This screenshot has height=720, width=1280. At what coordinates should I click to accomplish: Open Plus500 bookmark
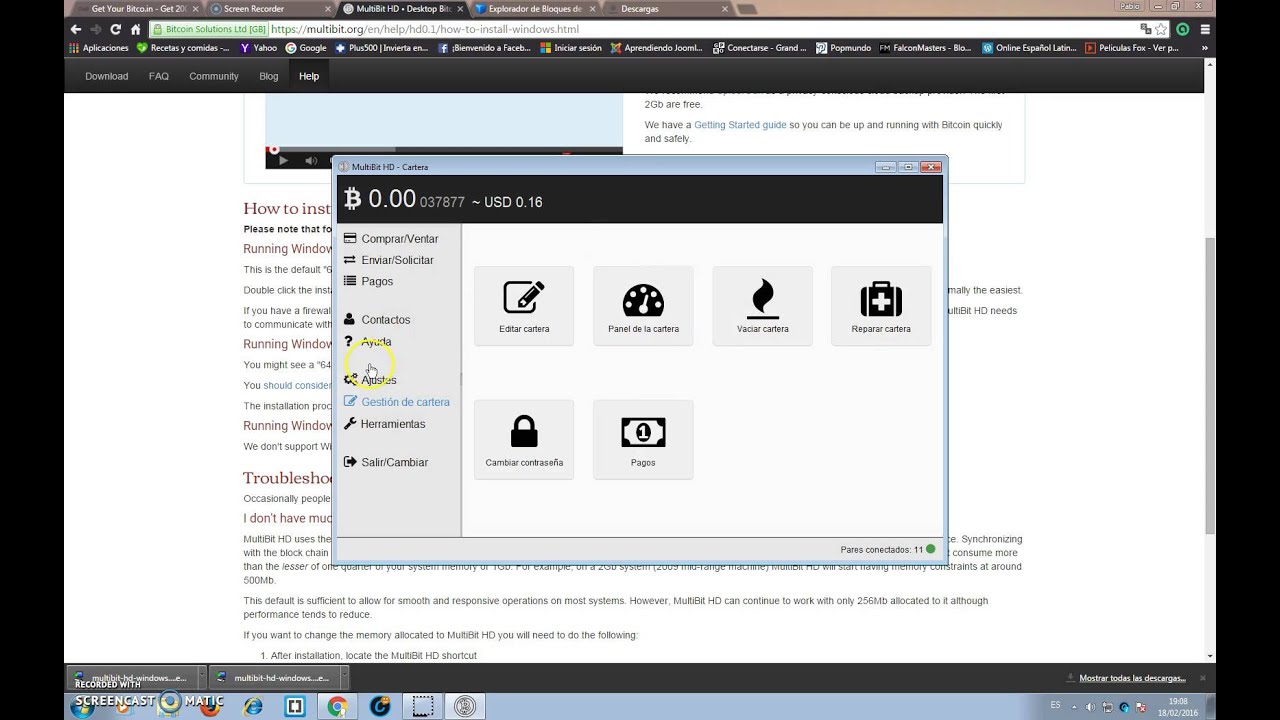point(381,47)
